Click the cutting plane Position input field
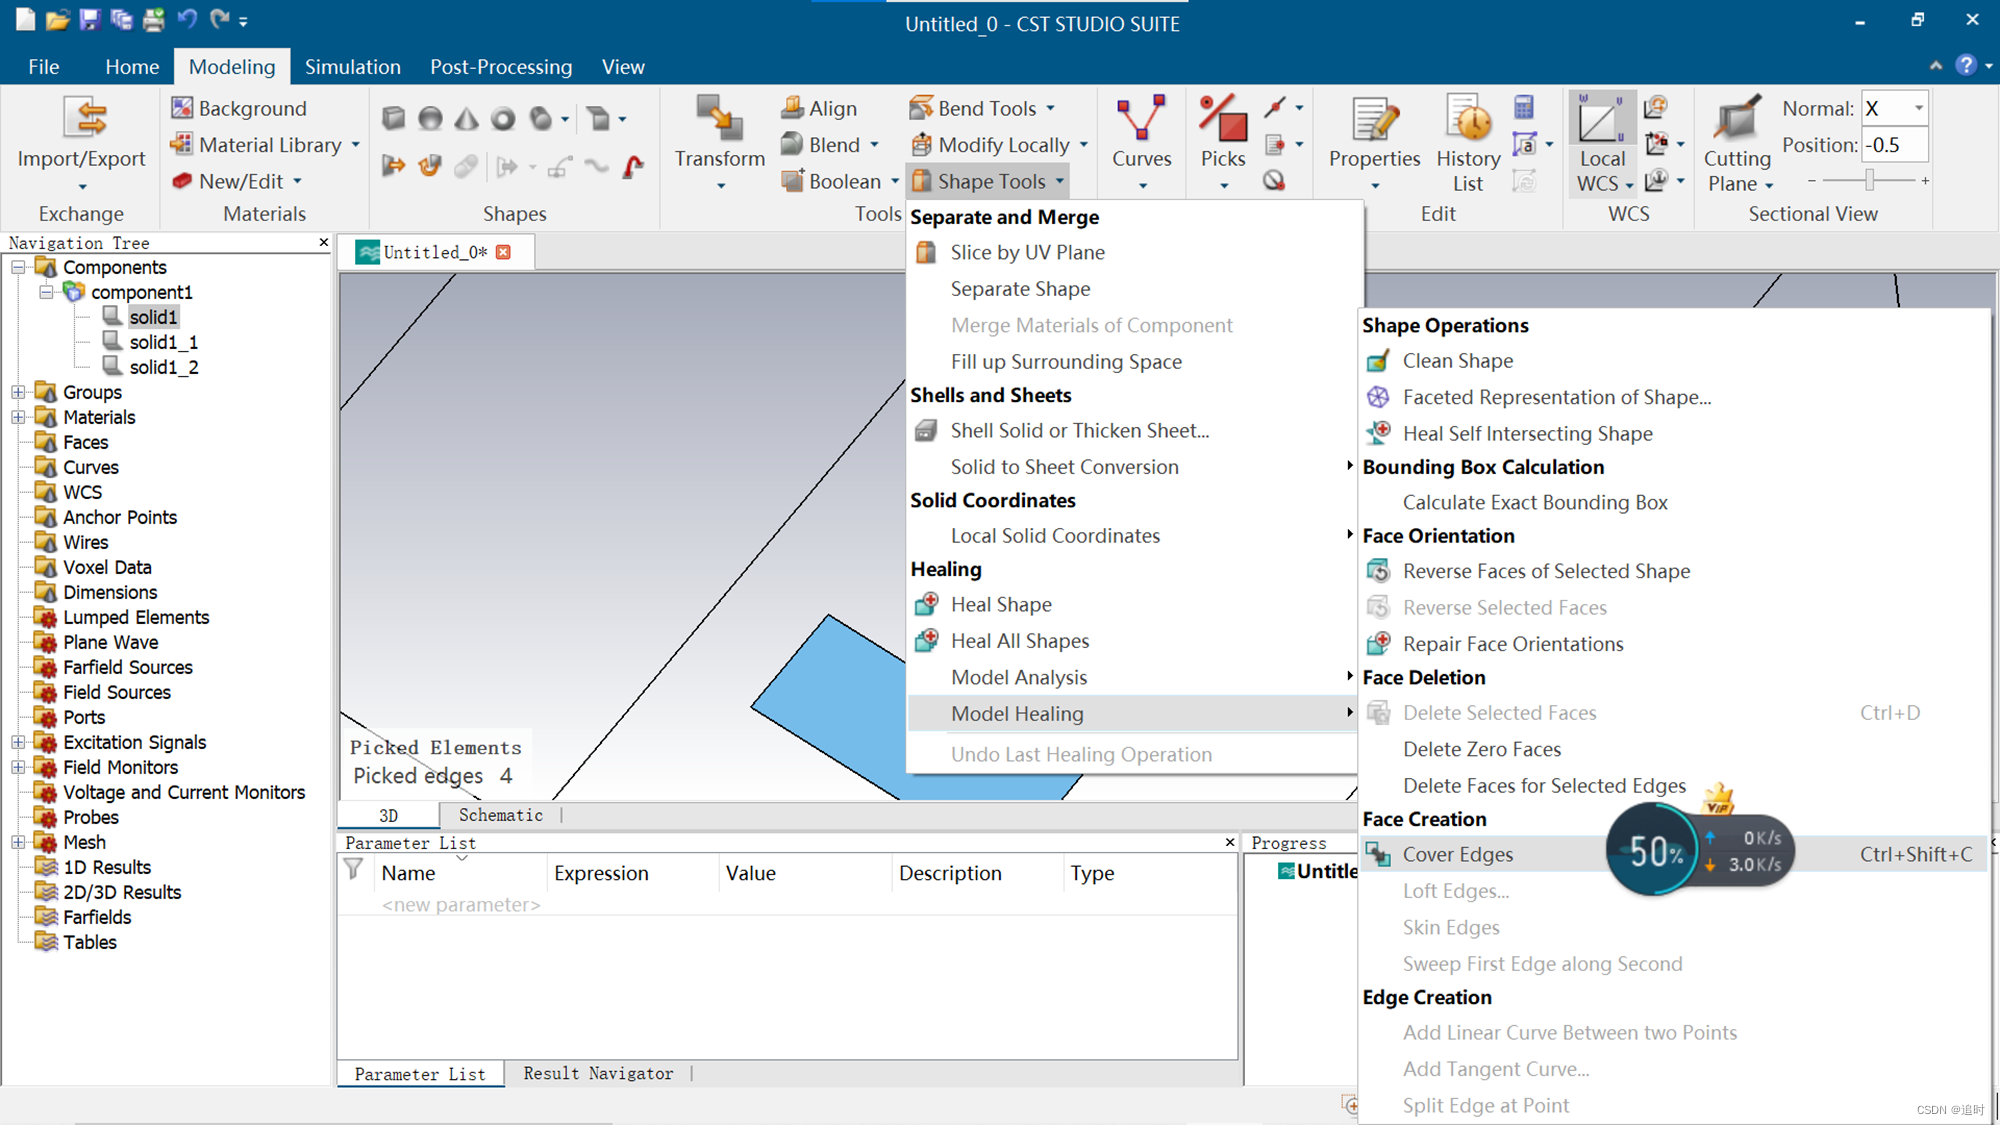The height and width of the screenshot is (1125, 2000). (x=1893, y=145)
